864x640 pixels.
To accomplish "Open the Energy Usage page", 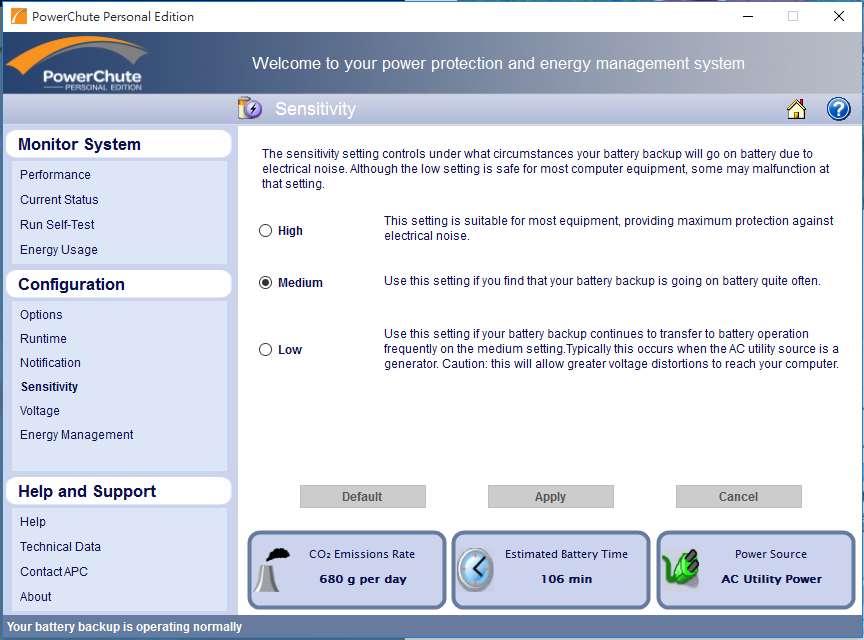I will (58, 250).
